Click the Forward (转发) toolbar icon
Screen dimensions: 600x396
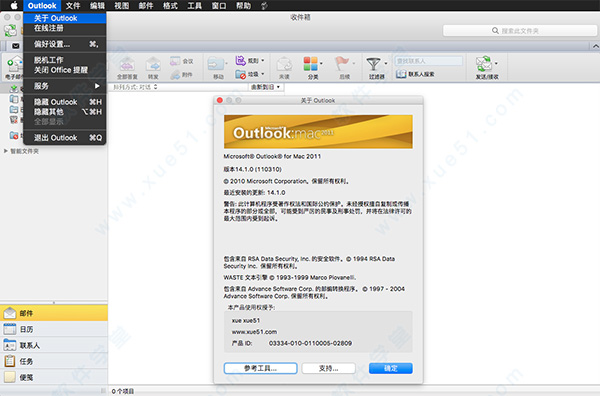[x=153, y=64]
